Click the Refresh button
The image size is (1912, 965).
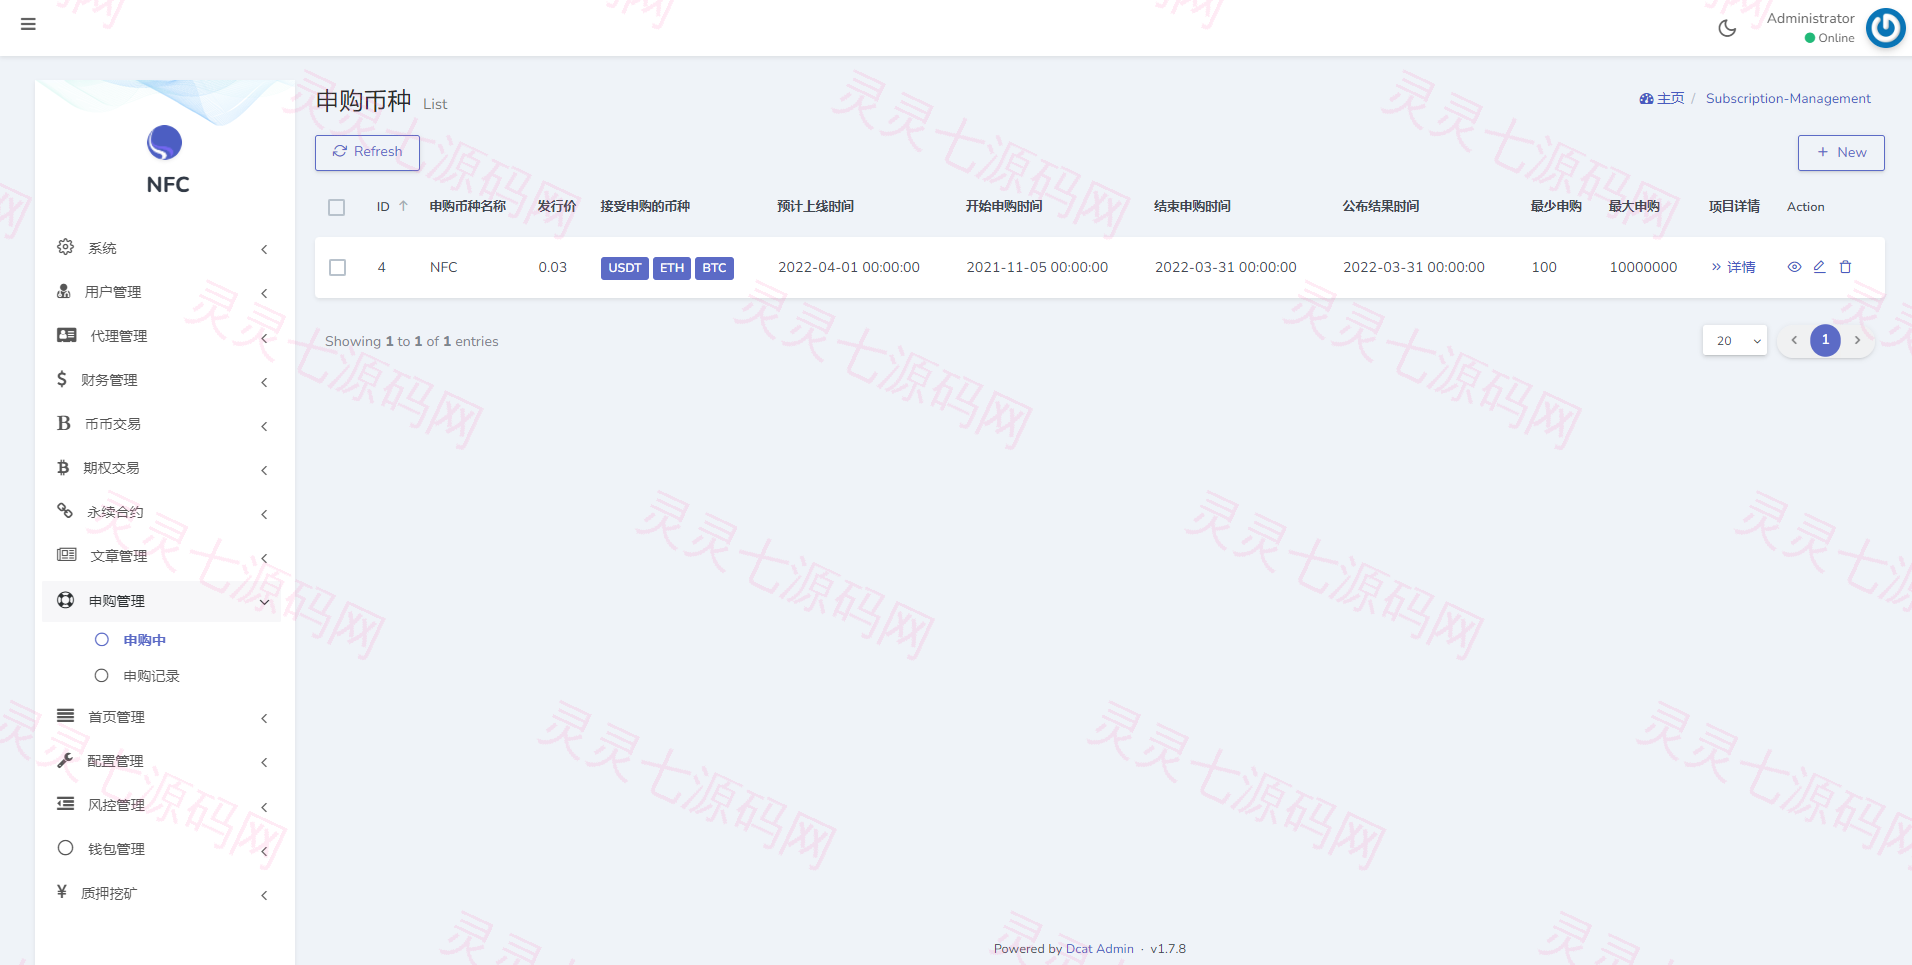(x=367, y=152)
